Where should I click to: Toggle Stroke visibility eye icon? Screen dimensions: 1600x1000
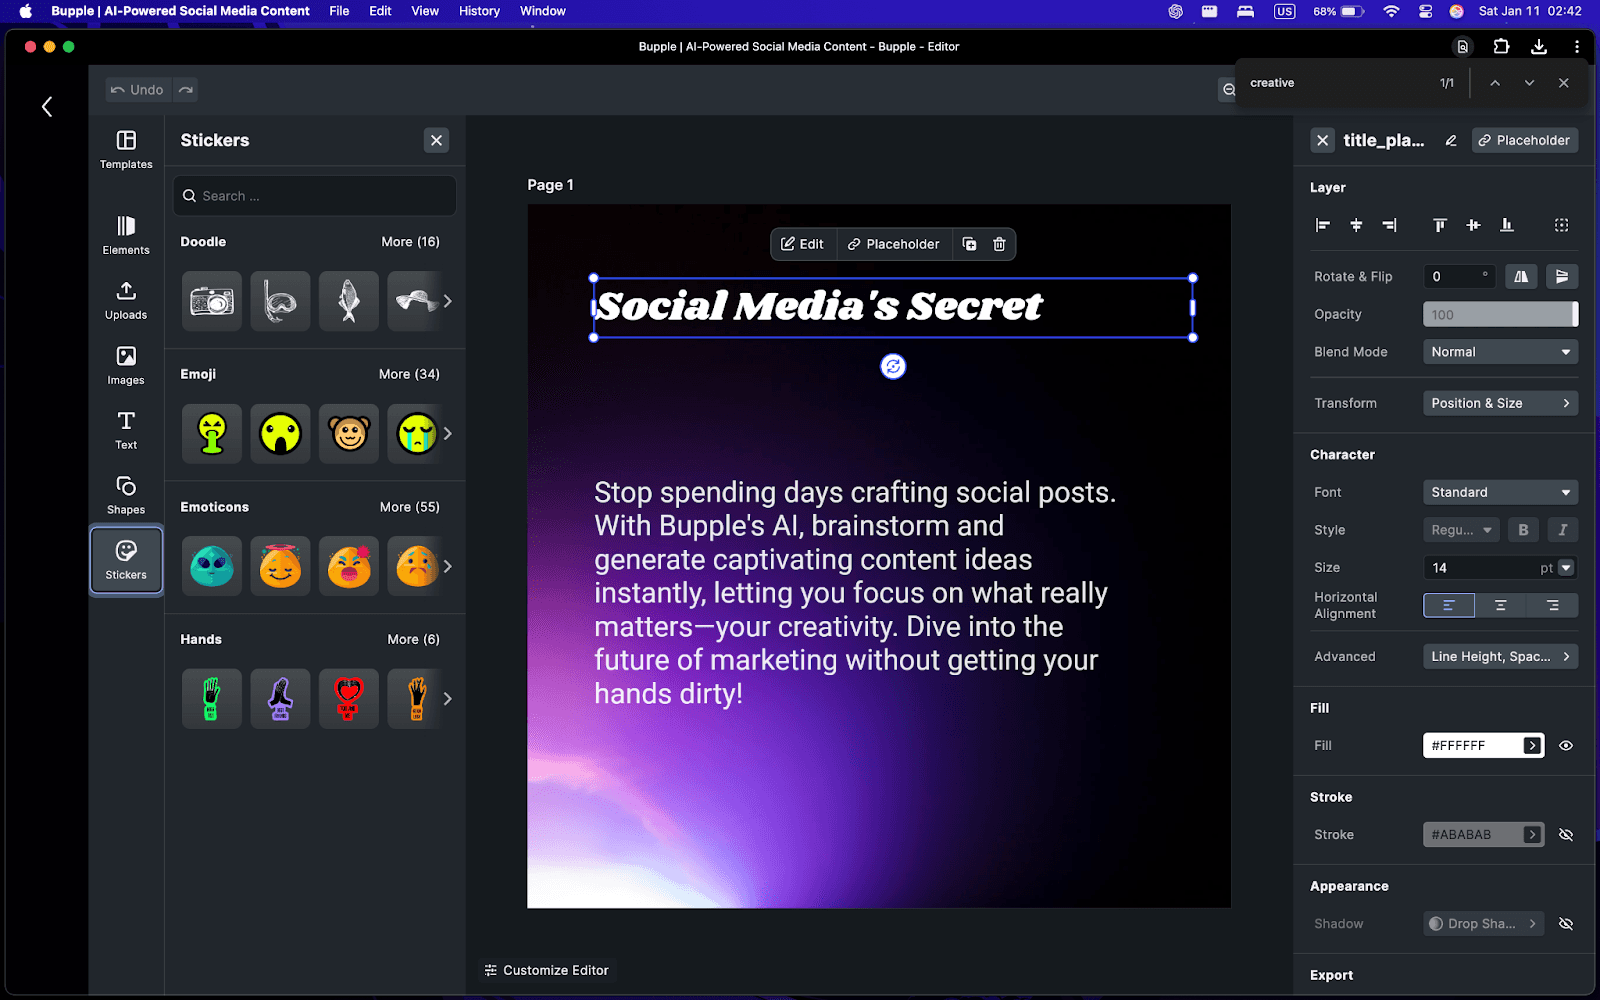pyautogui.click(x=1566, y=835)
